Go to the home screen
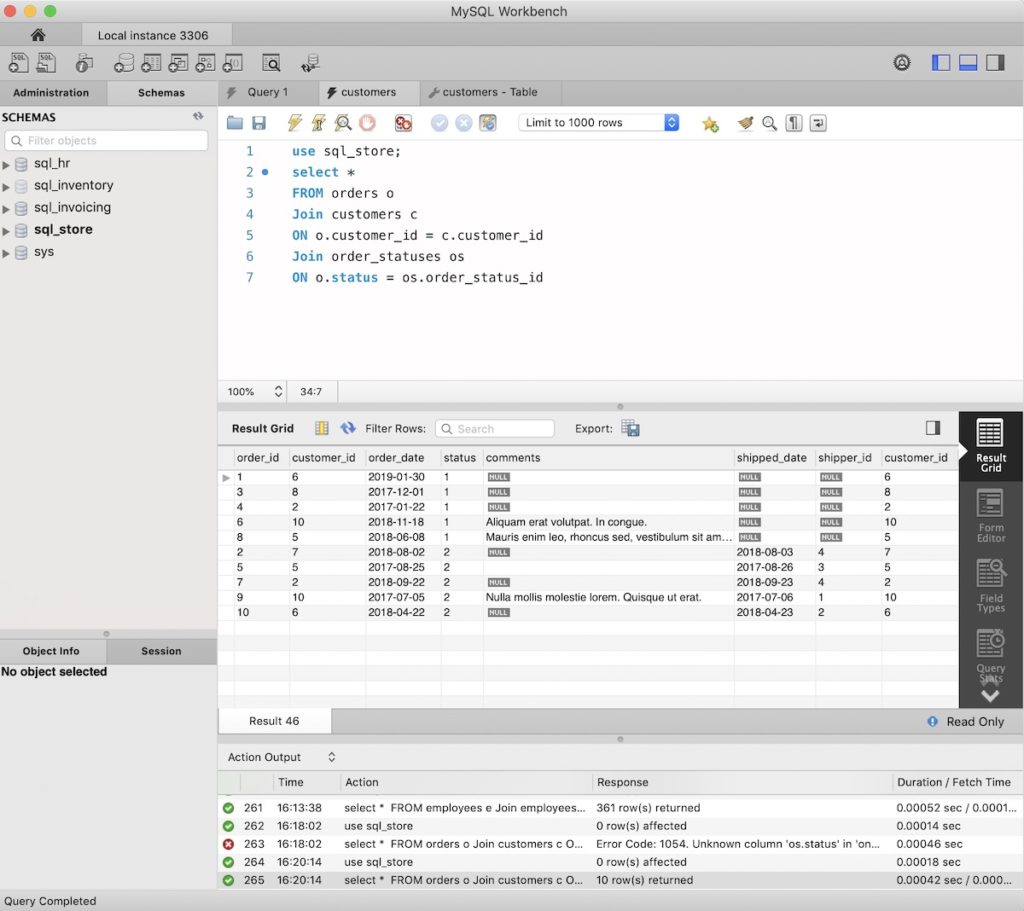1024x911 pixels. [38, 35]
